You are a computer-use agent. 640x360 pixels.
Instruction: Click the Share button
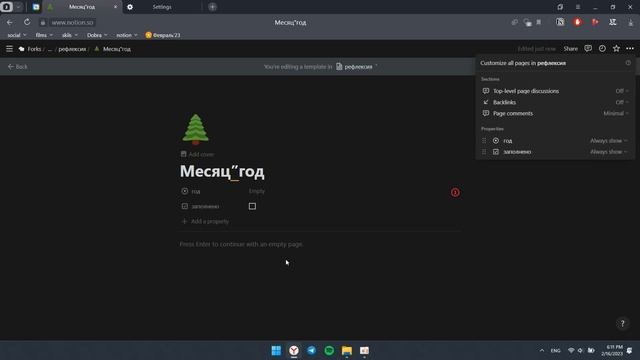pos(571,49)
